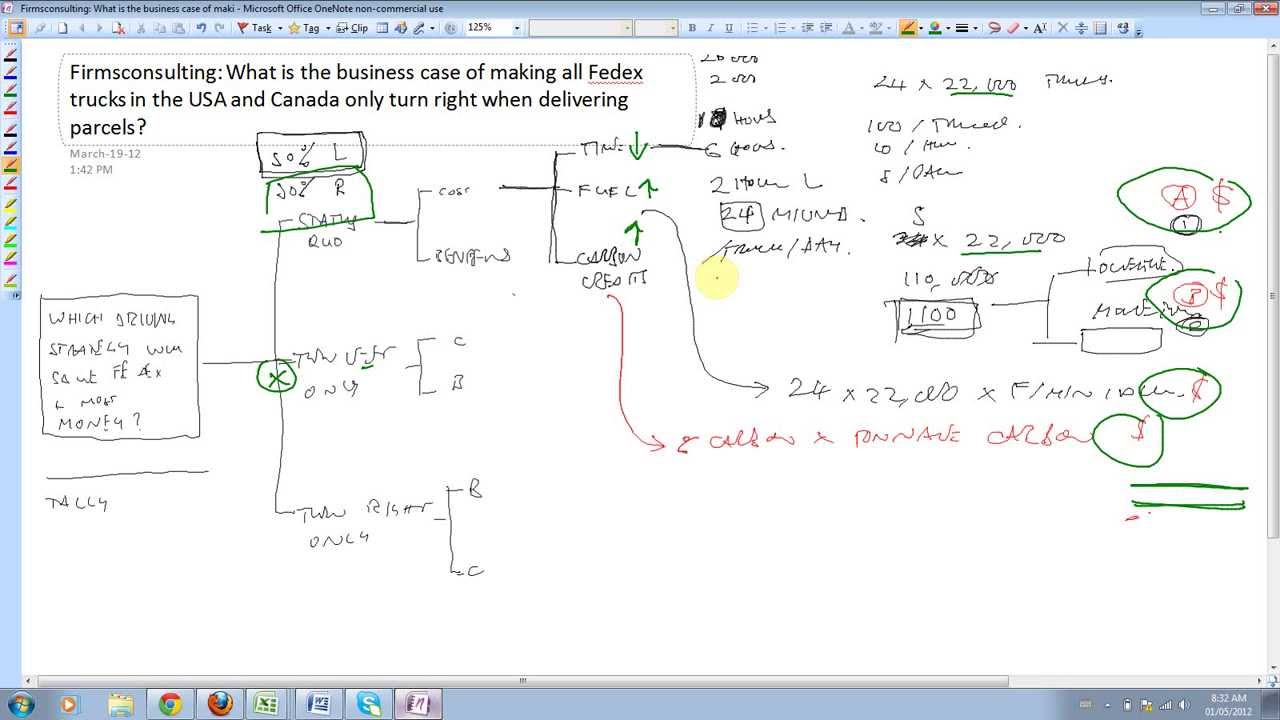Go forward with the right arrow

100,28
